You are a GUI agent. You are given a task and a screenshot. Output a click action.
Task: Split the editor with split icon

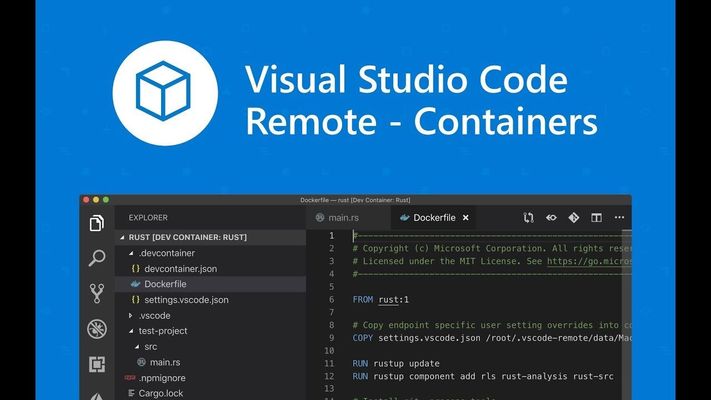pyautogui.click(x=596, y=218)
